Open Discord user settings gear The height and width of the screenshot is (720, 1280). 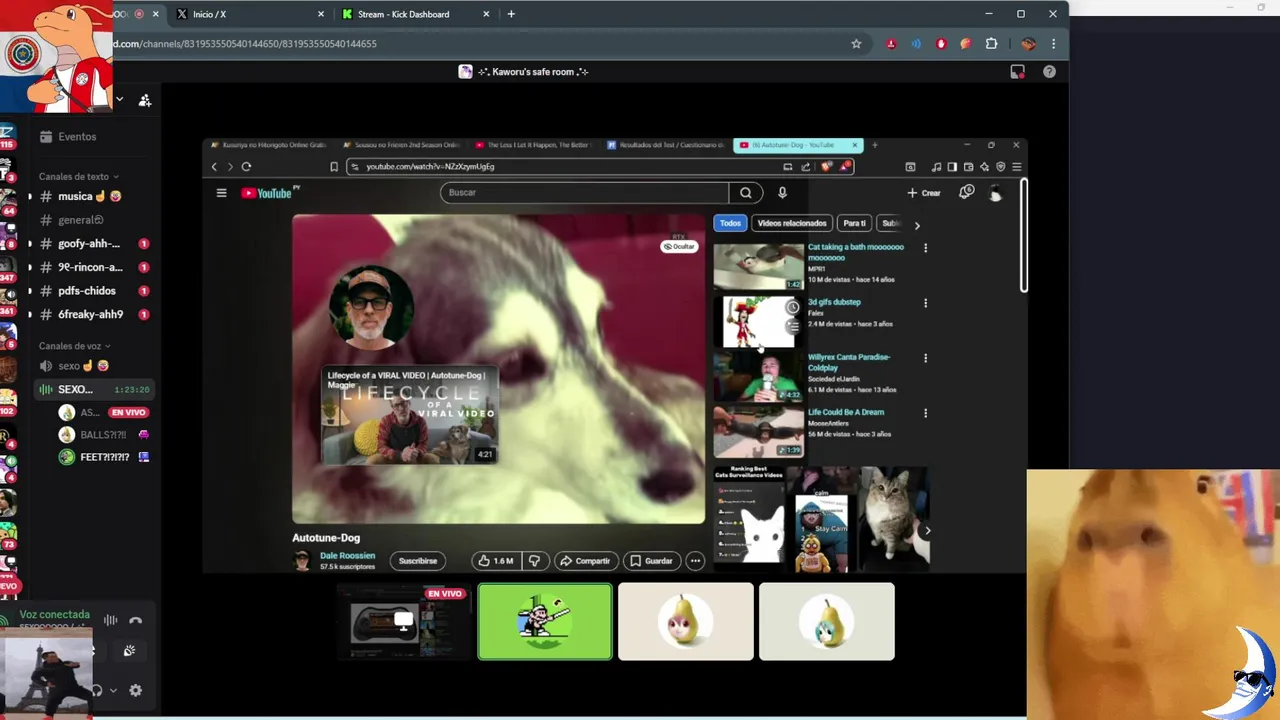pyautogui.click(x=135, y=690)
